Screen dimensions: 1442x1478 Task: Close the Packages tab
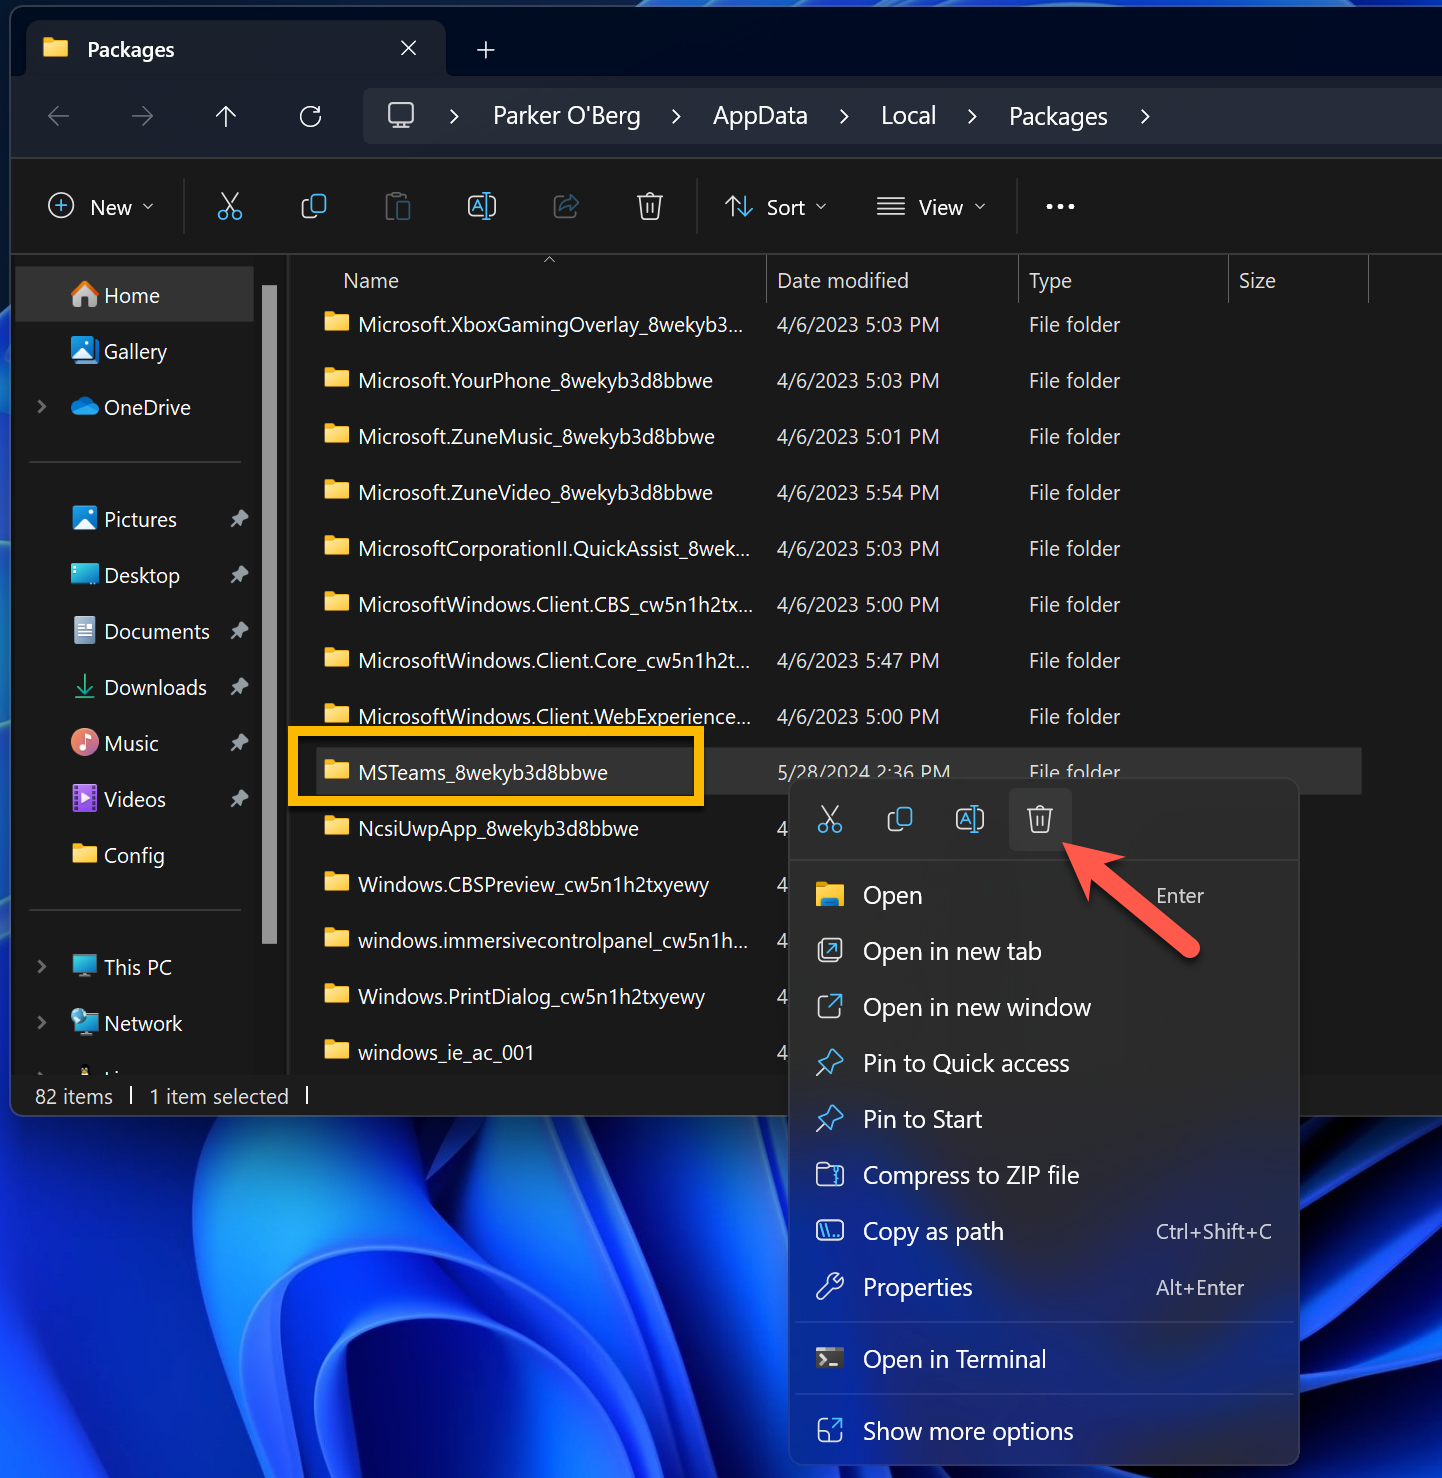point(409,48)
